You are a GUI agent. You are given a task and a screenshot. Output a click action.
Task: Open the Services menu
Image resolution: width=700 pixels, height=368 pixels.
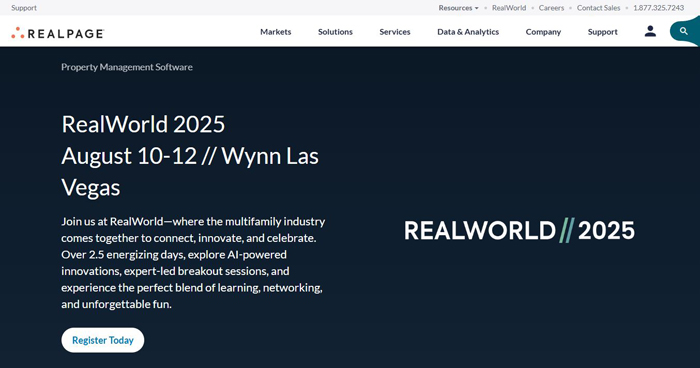(395, 32)
